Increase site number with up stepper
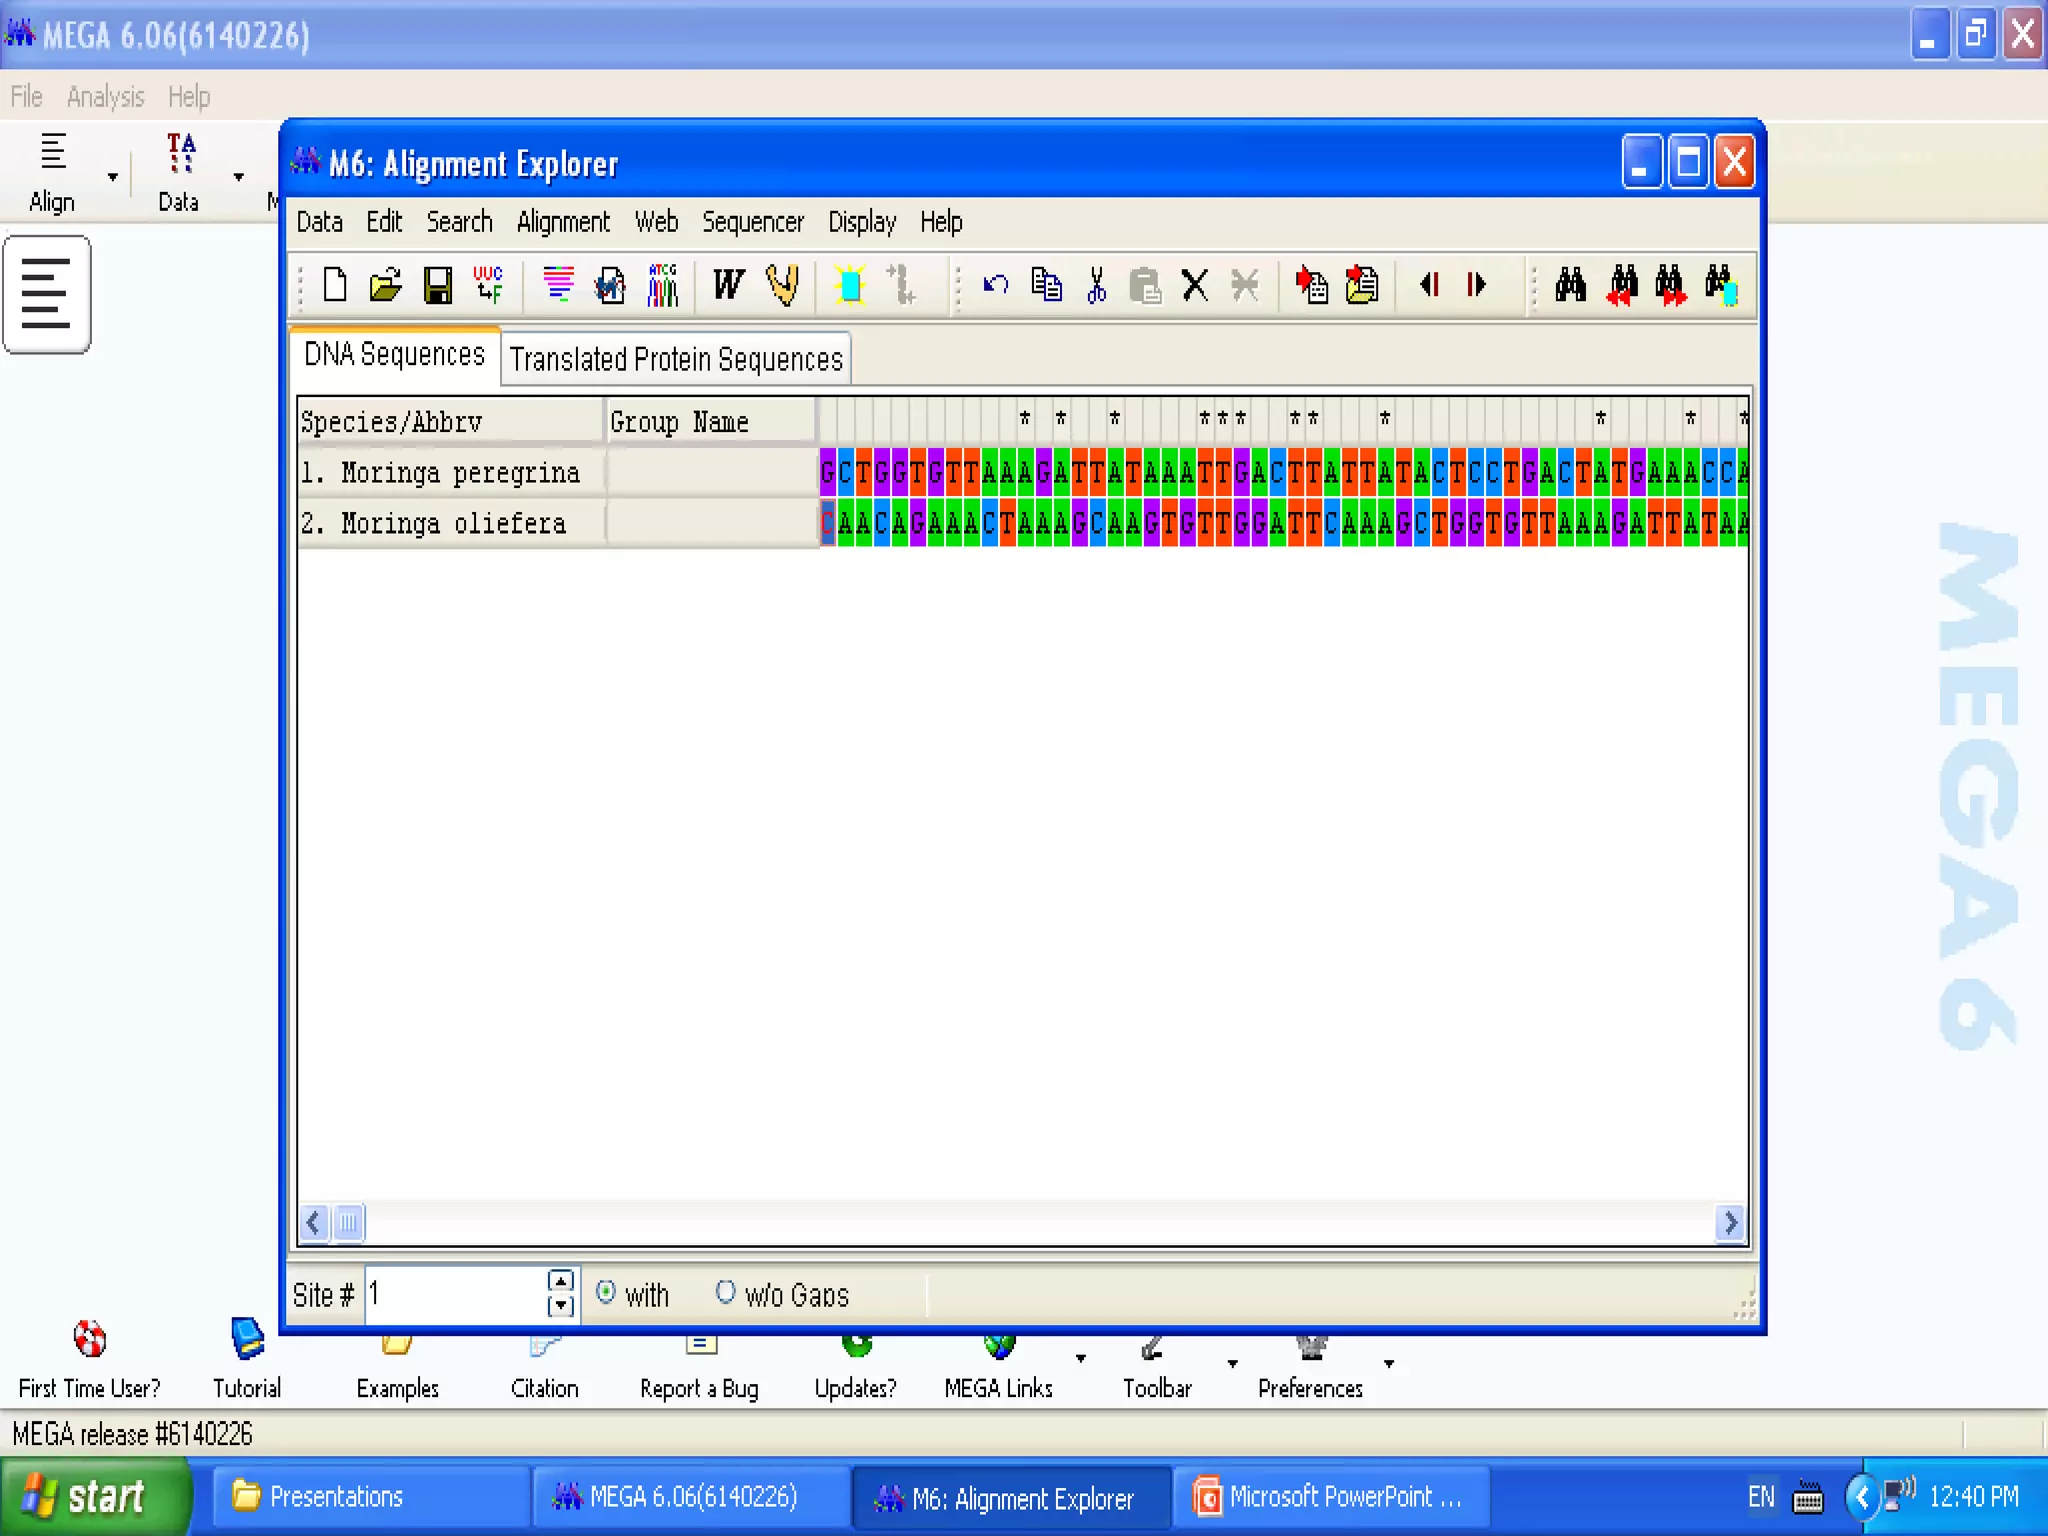 click(x=561, y=1281)
